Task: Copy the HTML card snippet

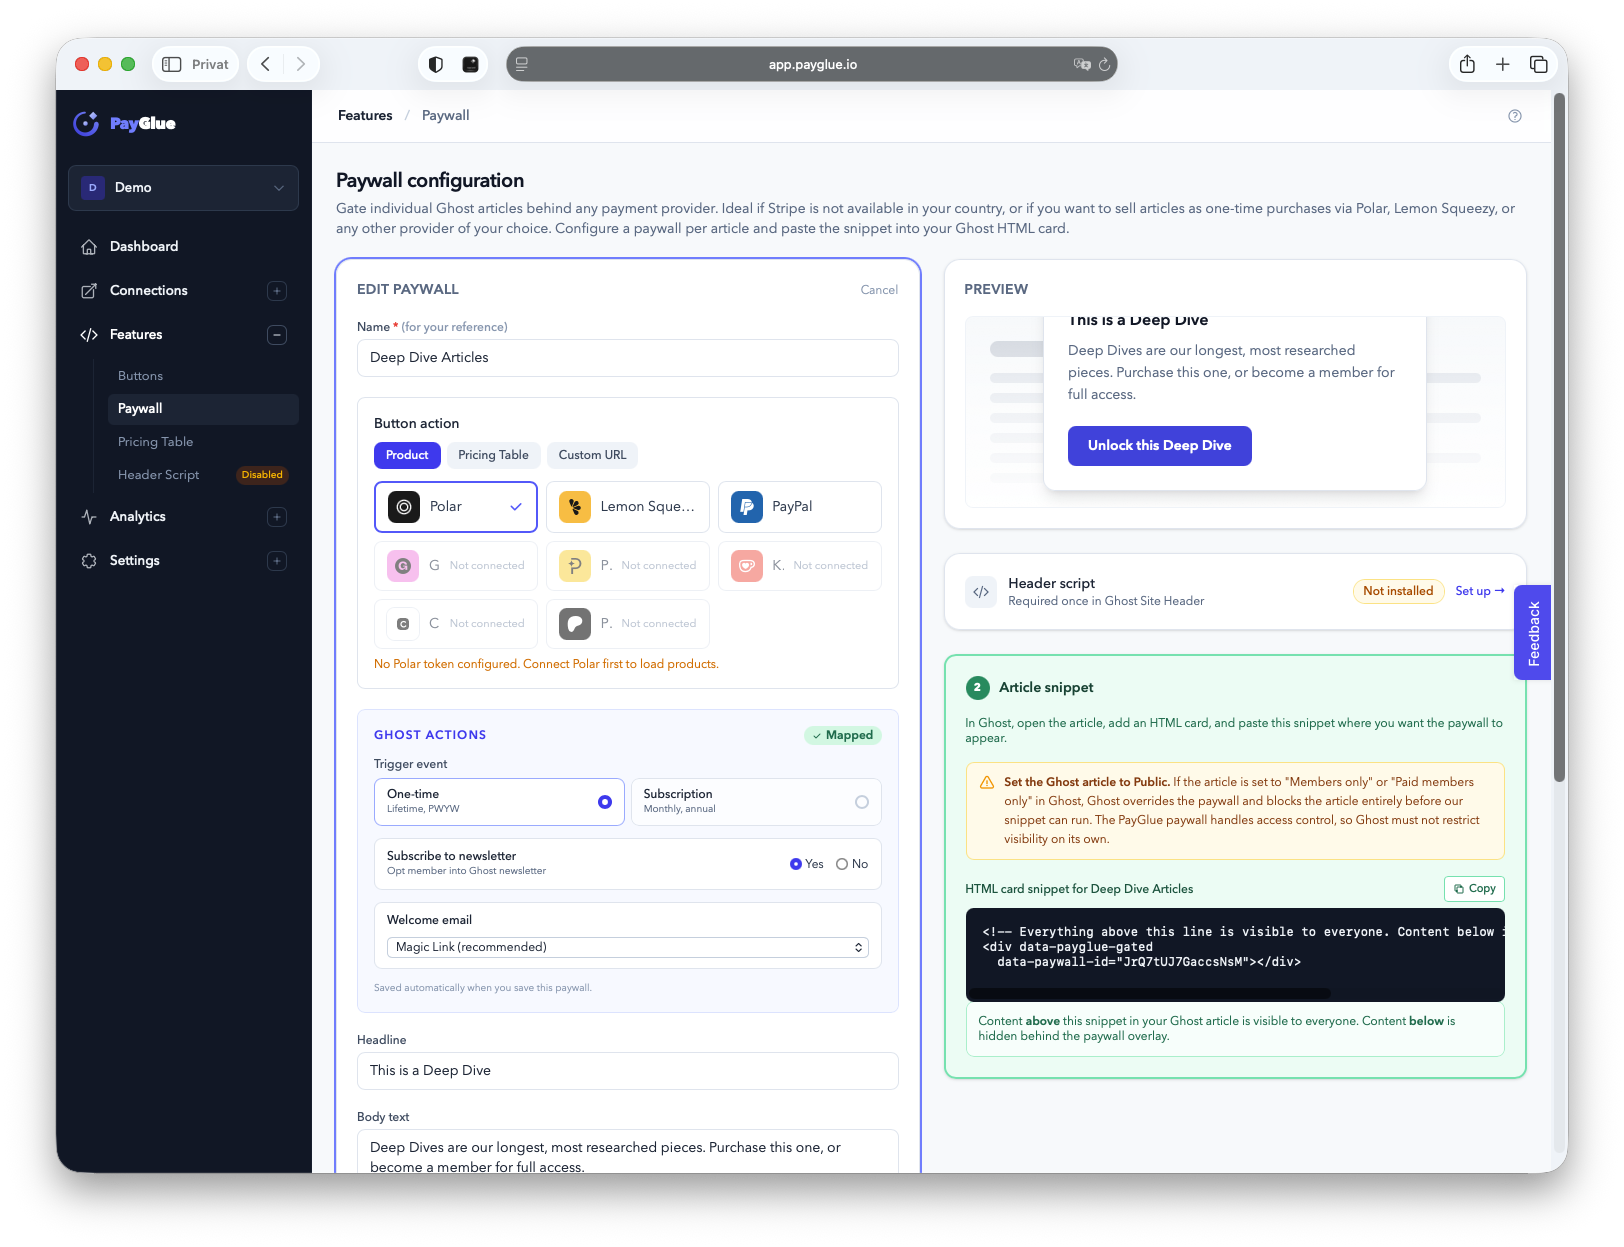Action: tap(1474, 889)
